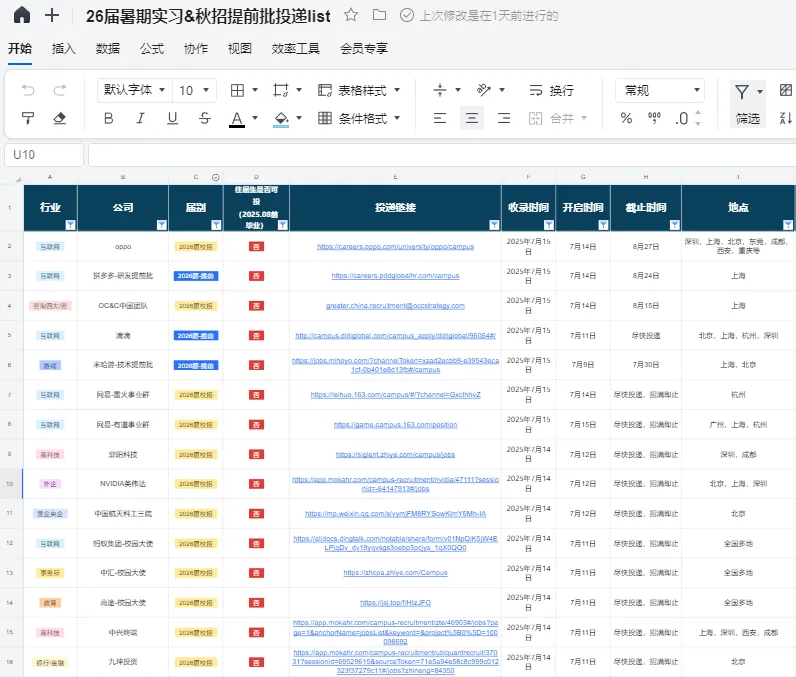The image size is (796, 677).
Task: Create new document with plus icon
Action: 52,15
